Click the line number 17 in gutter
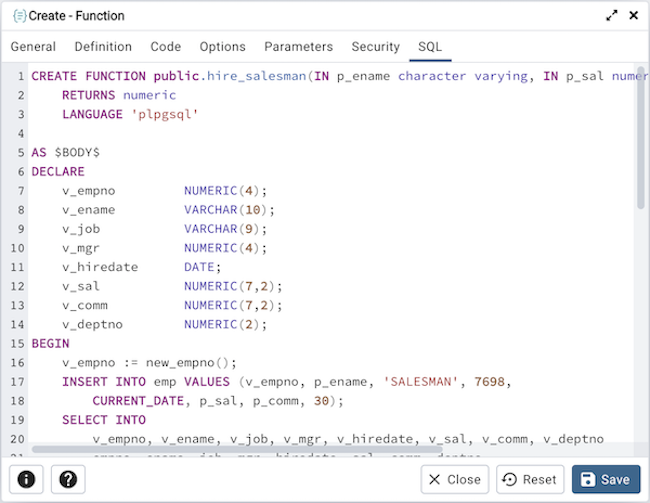Screen dimensions: 650x503 pyautogui.click(x=17, y=382)
